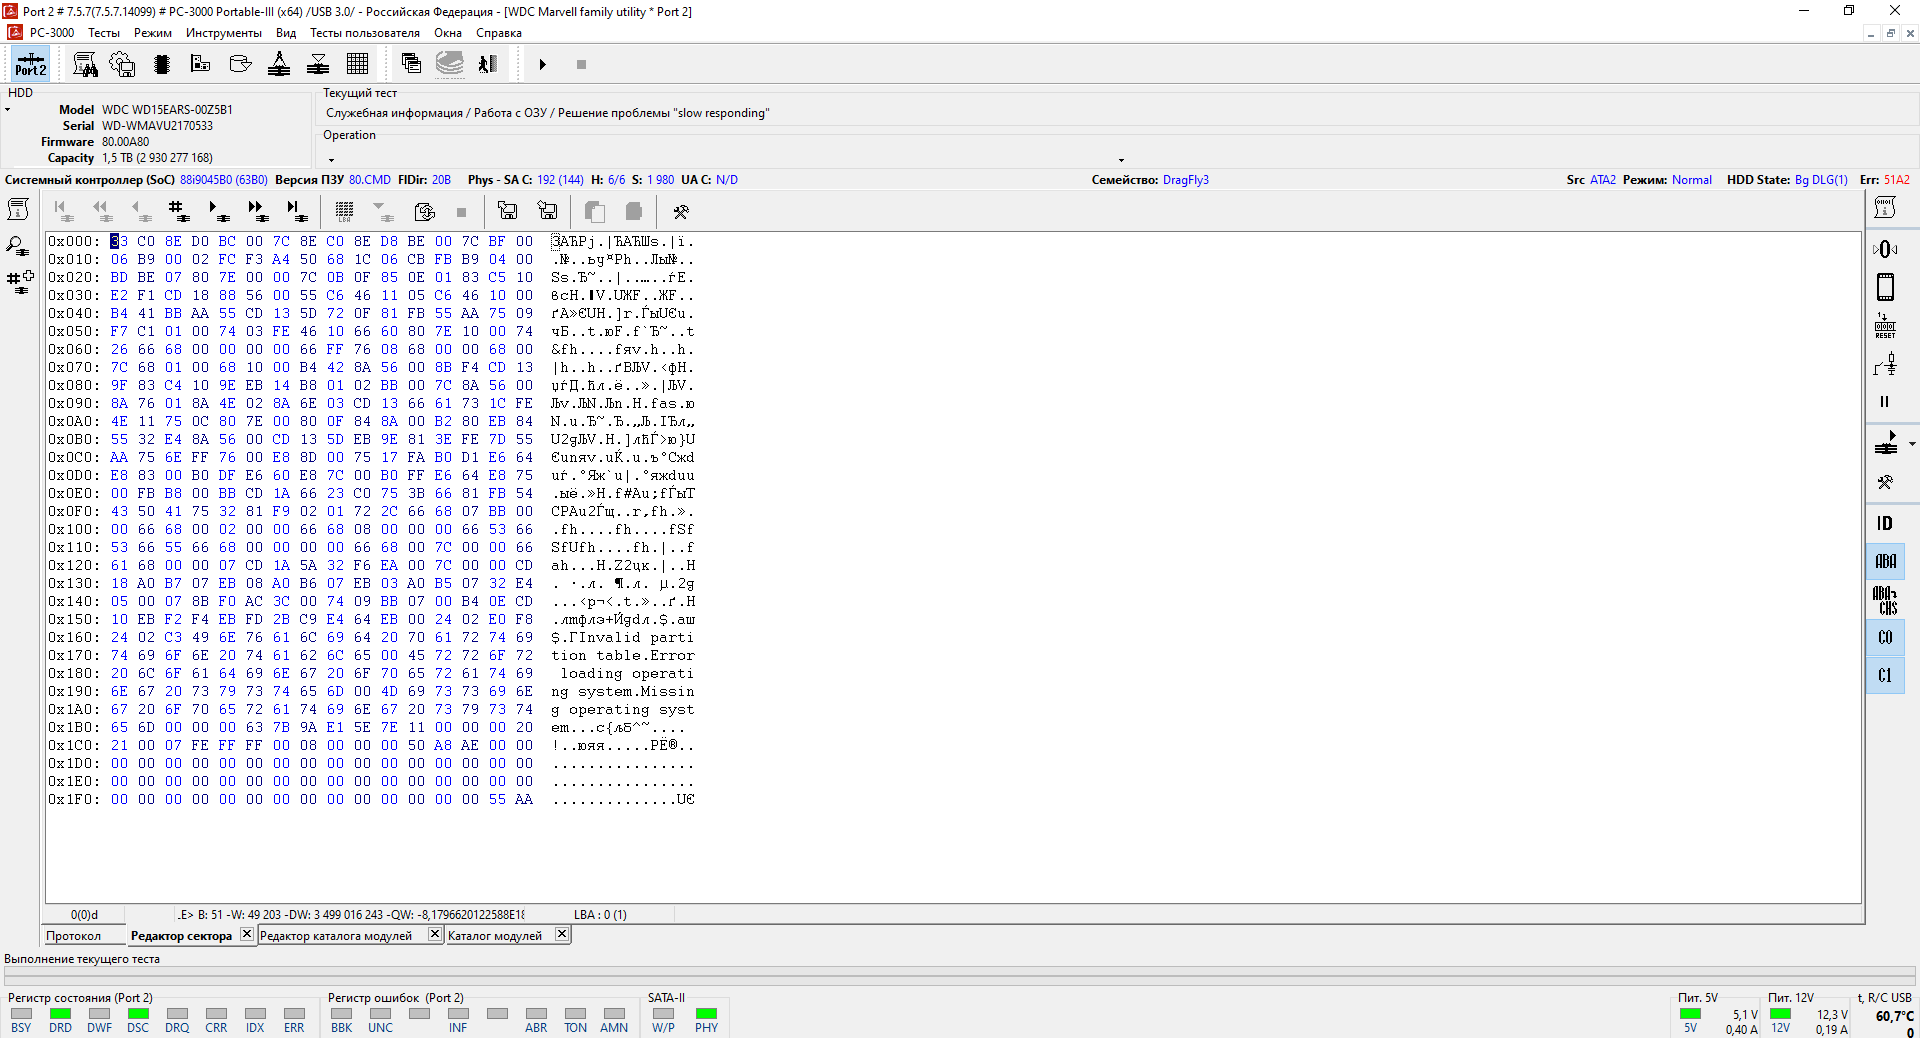Open the Тесты menu
The image size is (1920, 1038).
(x=104, y=32)
